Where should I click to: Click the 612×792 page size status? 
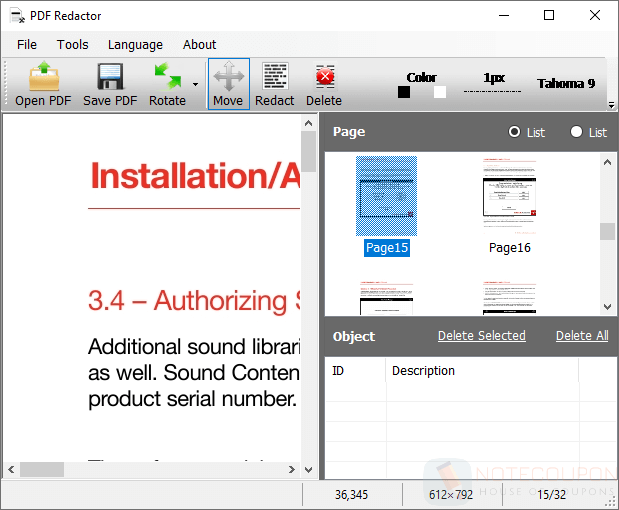click(451, 495)
